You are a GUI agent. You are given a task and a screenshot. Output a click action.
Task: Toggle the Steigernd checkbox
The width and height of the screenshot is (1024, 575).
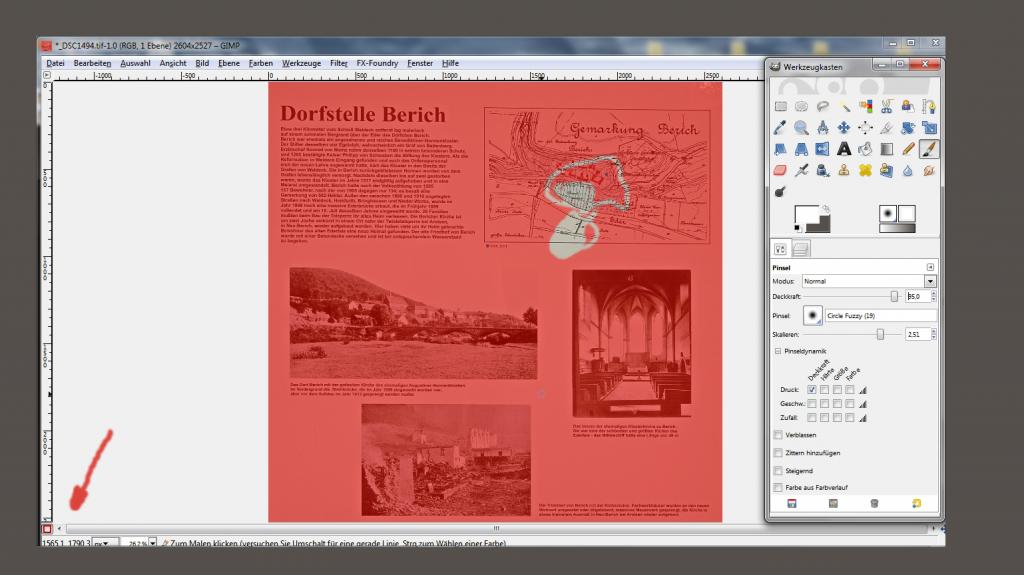click(778, 470)
